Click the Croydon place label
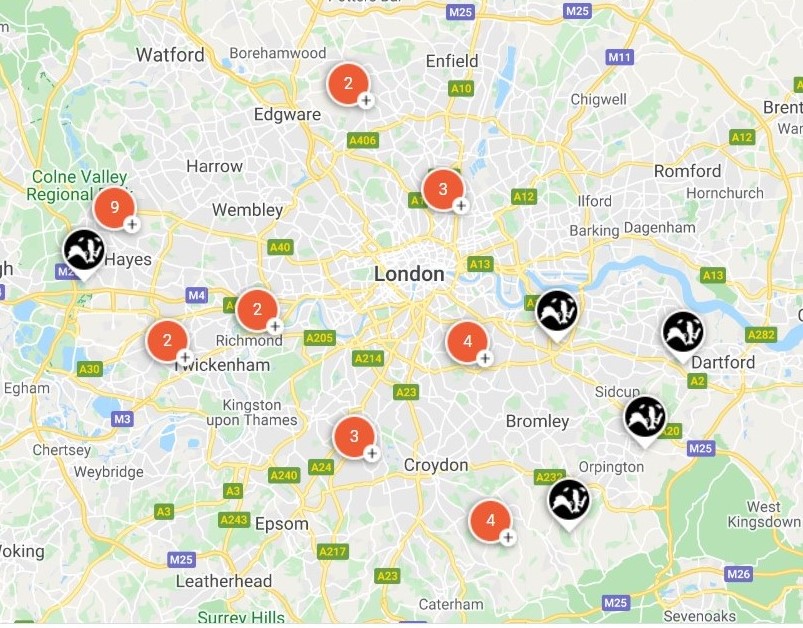This screenshot has width=803, height=628. (436, 465)
